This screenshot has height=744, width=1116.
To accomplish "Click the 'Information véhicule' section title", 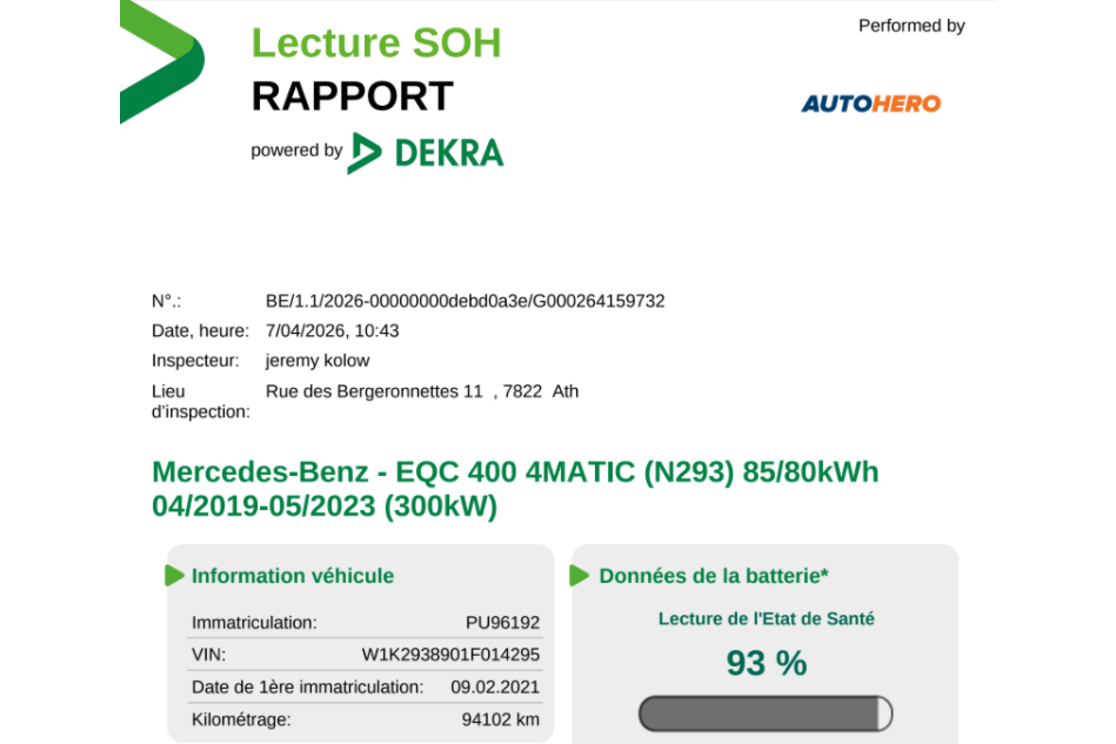I will point(293,575).
